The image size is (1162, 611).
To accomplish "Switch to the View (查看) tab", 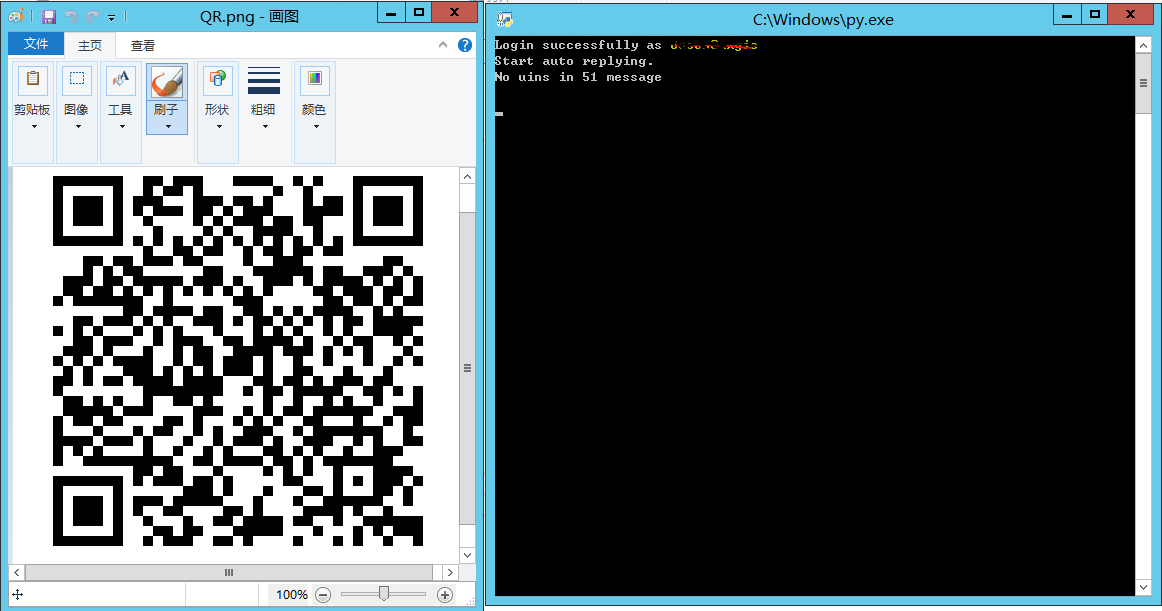I will pyautogui.click(x=142, y=45).
